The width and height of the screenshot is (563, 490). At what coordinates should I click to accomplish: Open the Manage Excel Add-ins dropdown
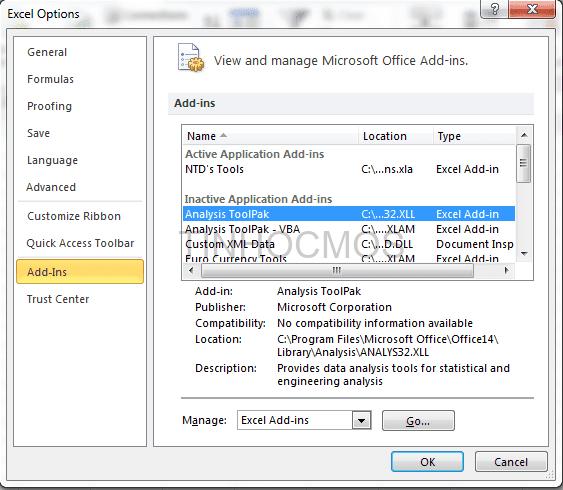(304, 420)
